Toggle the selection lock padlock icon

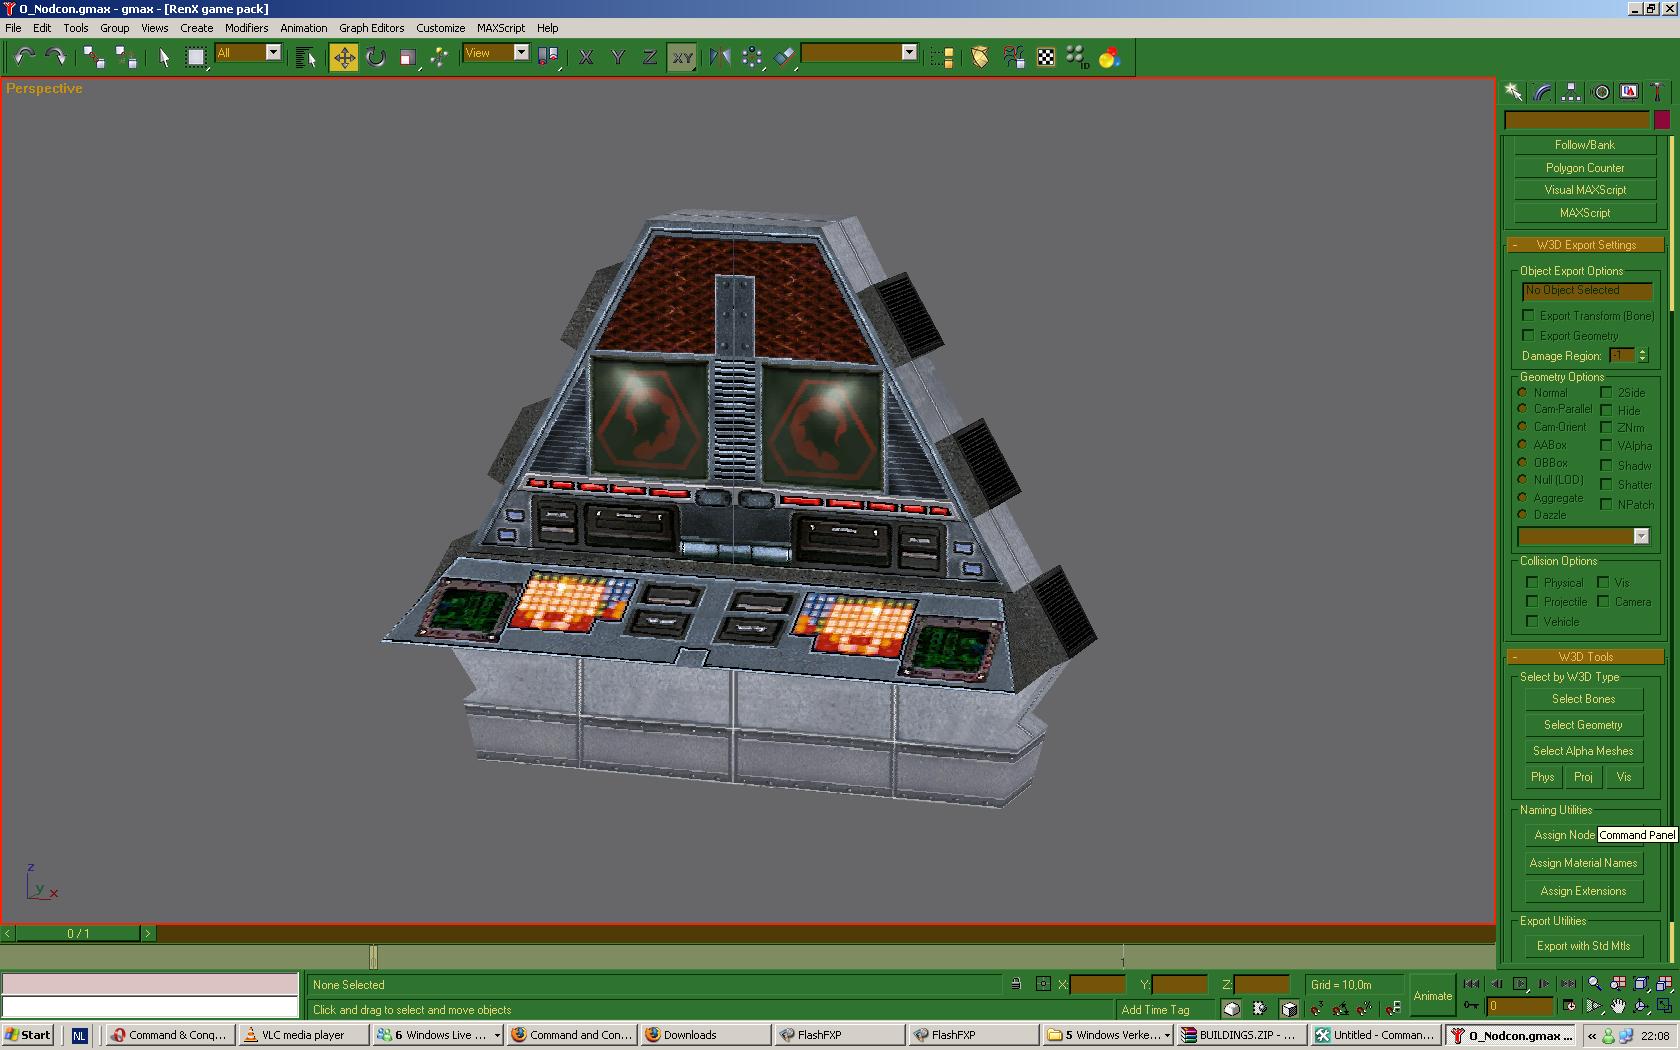(x=1016, y=984)
